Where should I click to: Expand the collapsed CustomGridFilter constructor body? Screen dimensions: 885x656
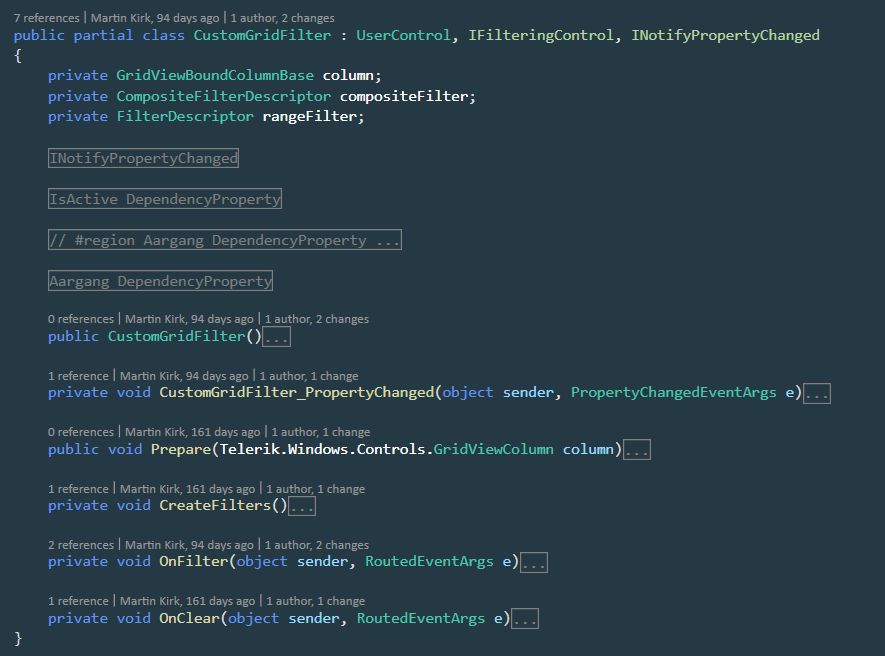click(x=277, y=337)
